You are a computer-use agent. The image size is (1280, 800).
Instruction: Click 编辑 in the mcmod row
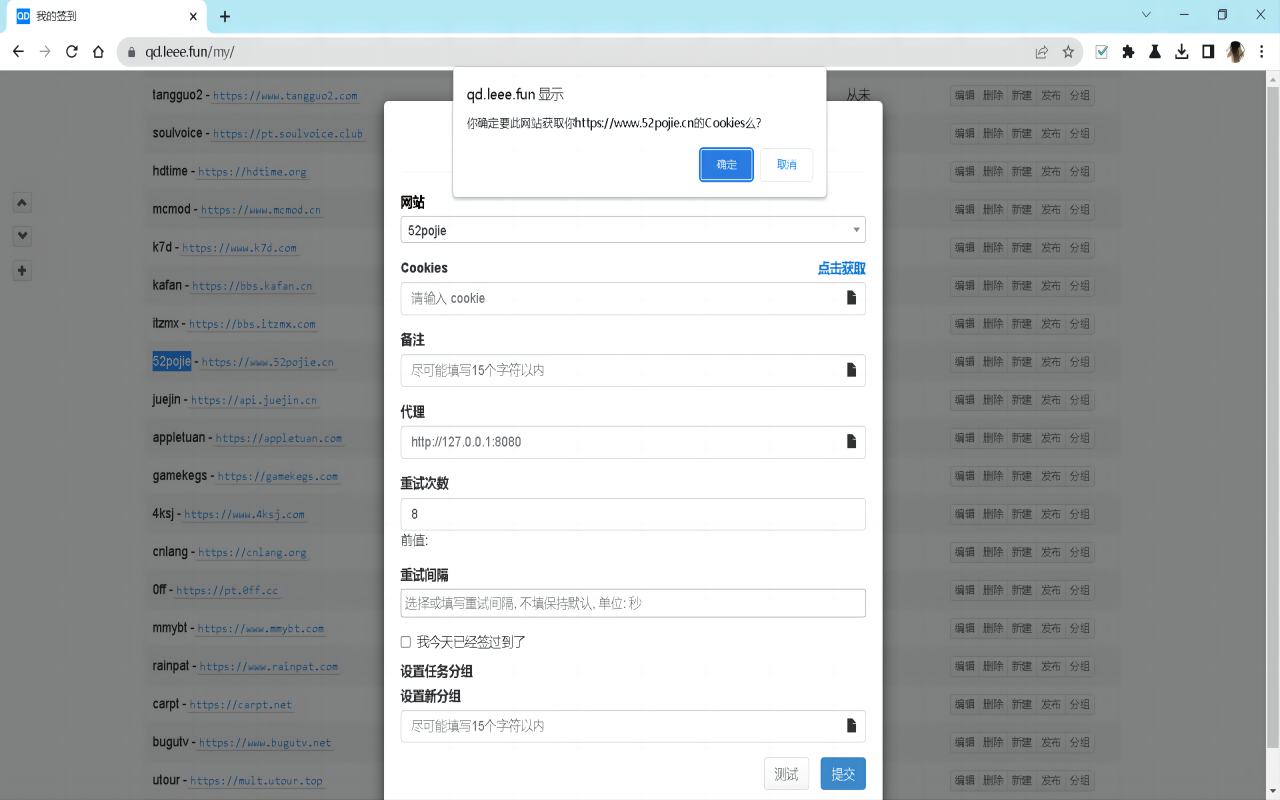964,210
